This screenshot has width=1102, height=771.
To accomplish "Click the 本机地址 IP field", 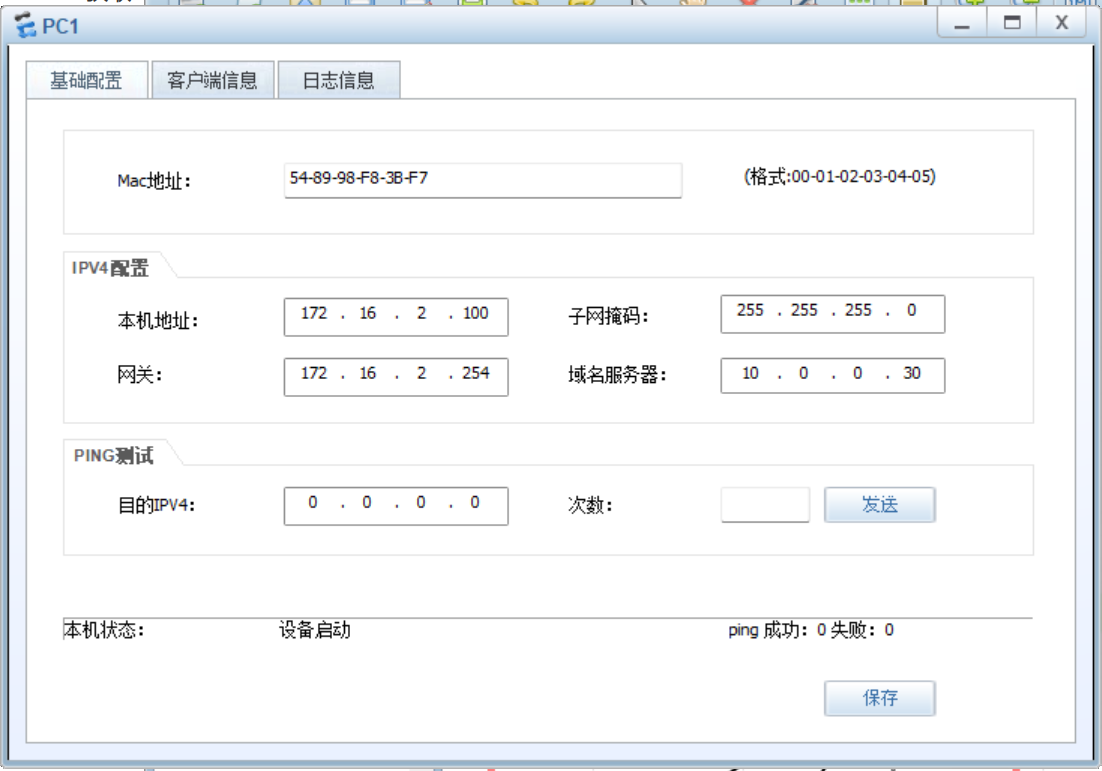I will pyautogui.click(x=396, y=317).
